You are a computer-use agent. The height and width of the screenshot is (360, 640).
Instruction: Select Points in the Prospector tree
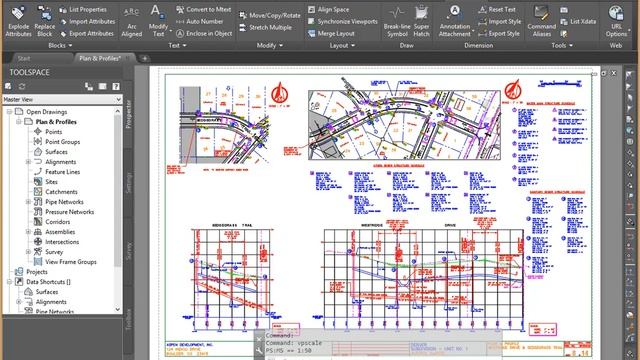click(x=53, y=131)
